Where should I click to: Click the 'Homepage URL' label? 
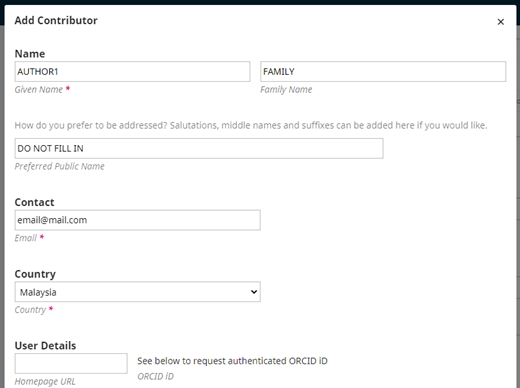coord(45,381)
